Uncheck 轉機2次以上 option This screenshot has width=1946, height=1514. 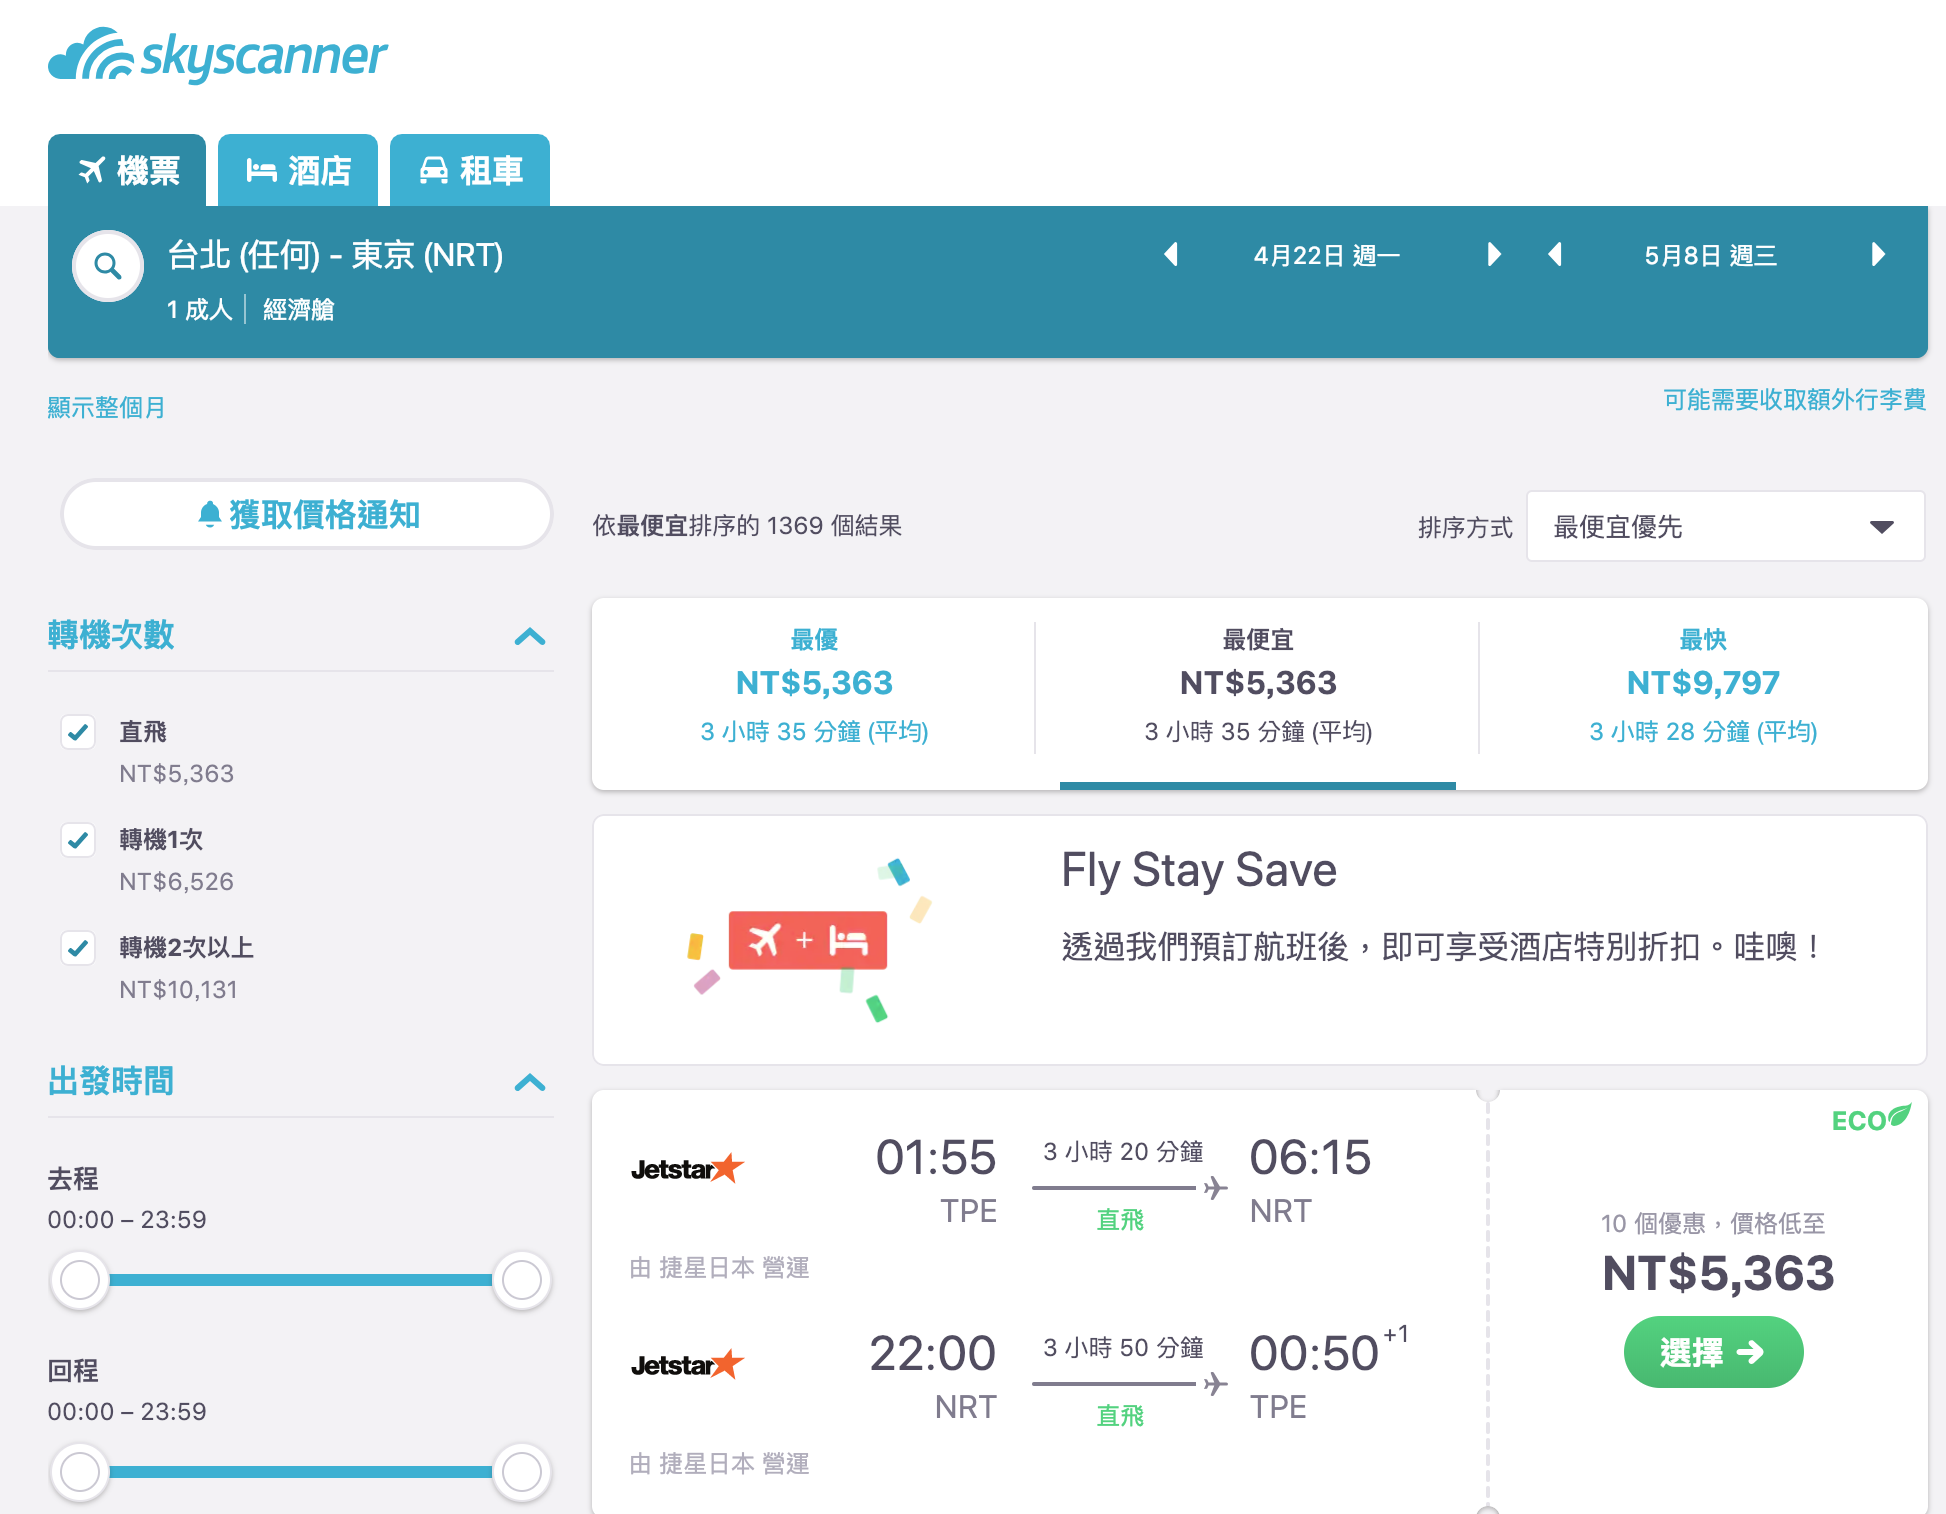coord(79,948)
